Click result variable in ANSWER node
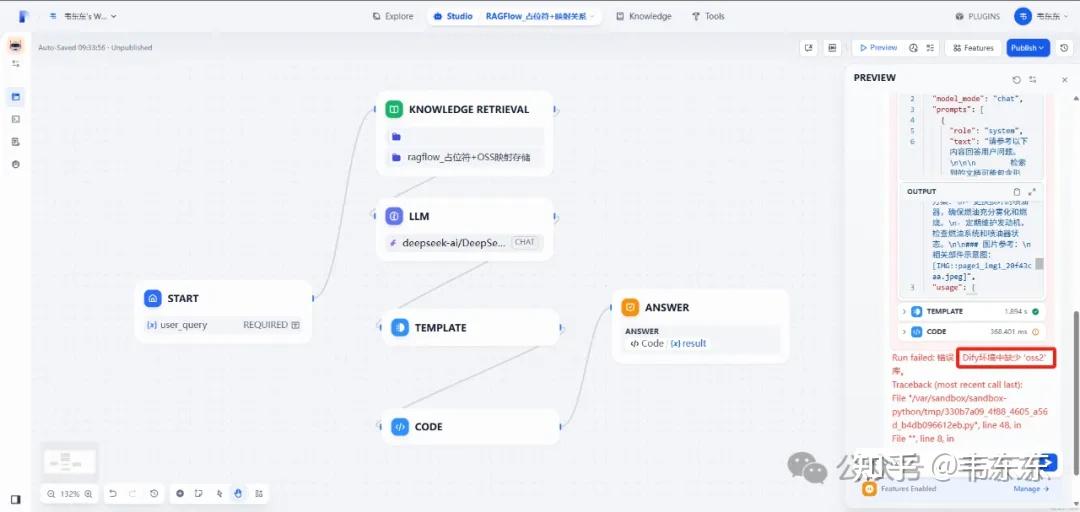Image resolution: width=1080 pixels, height=512 pixels. click(688, 343)
